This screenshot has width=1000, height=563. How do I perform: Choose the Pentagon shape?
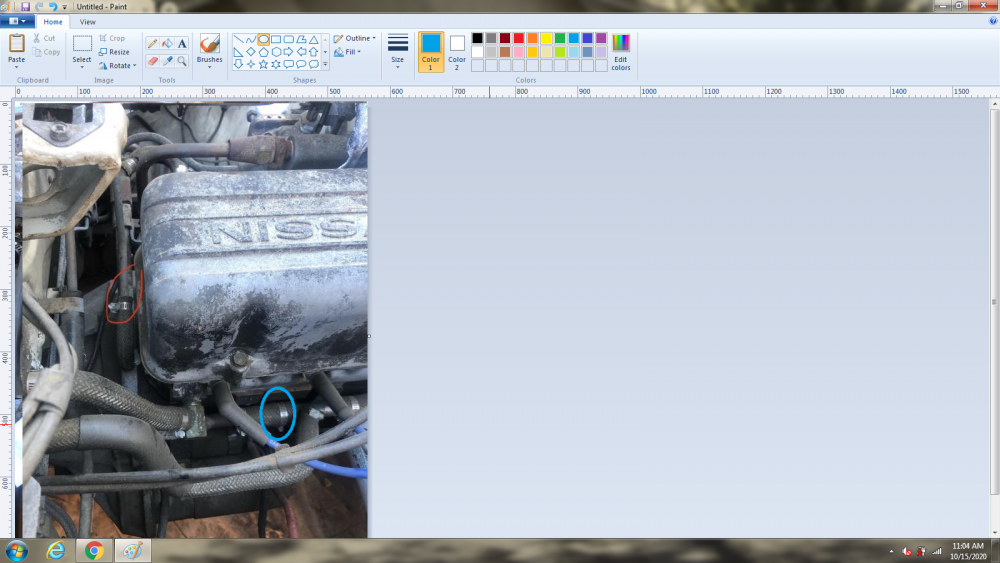[x=263, y=52]
